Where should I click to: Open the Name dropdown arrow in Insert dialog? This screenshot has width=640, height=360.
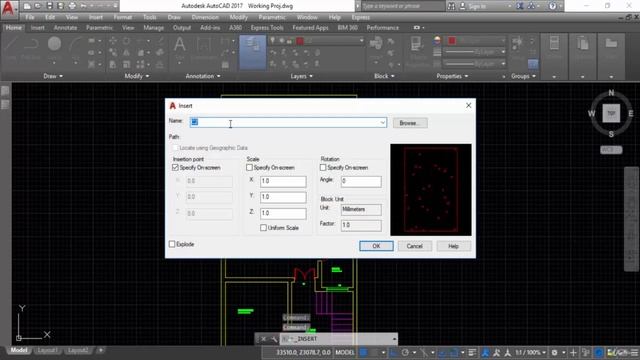382,122
